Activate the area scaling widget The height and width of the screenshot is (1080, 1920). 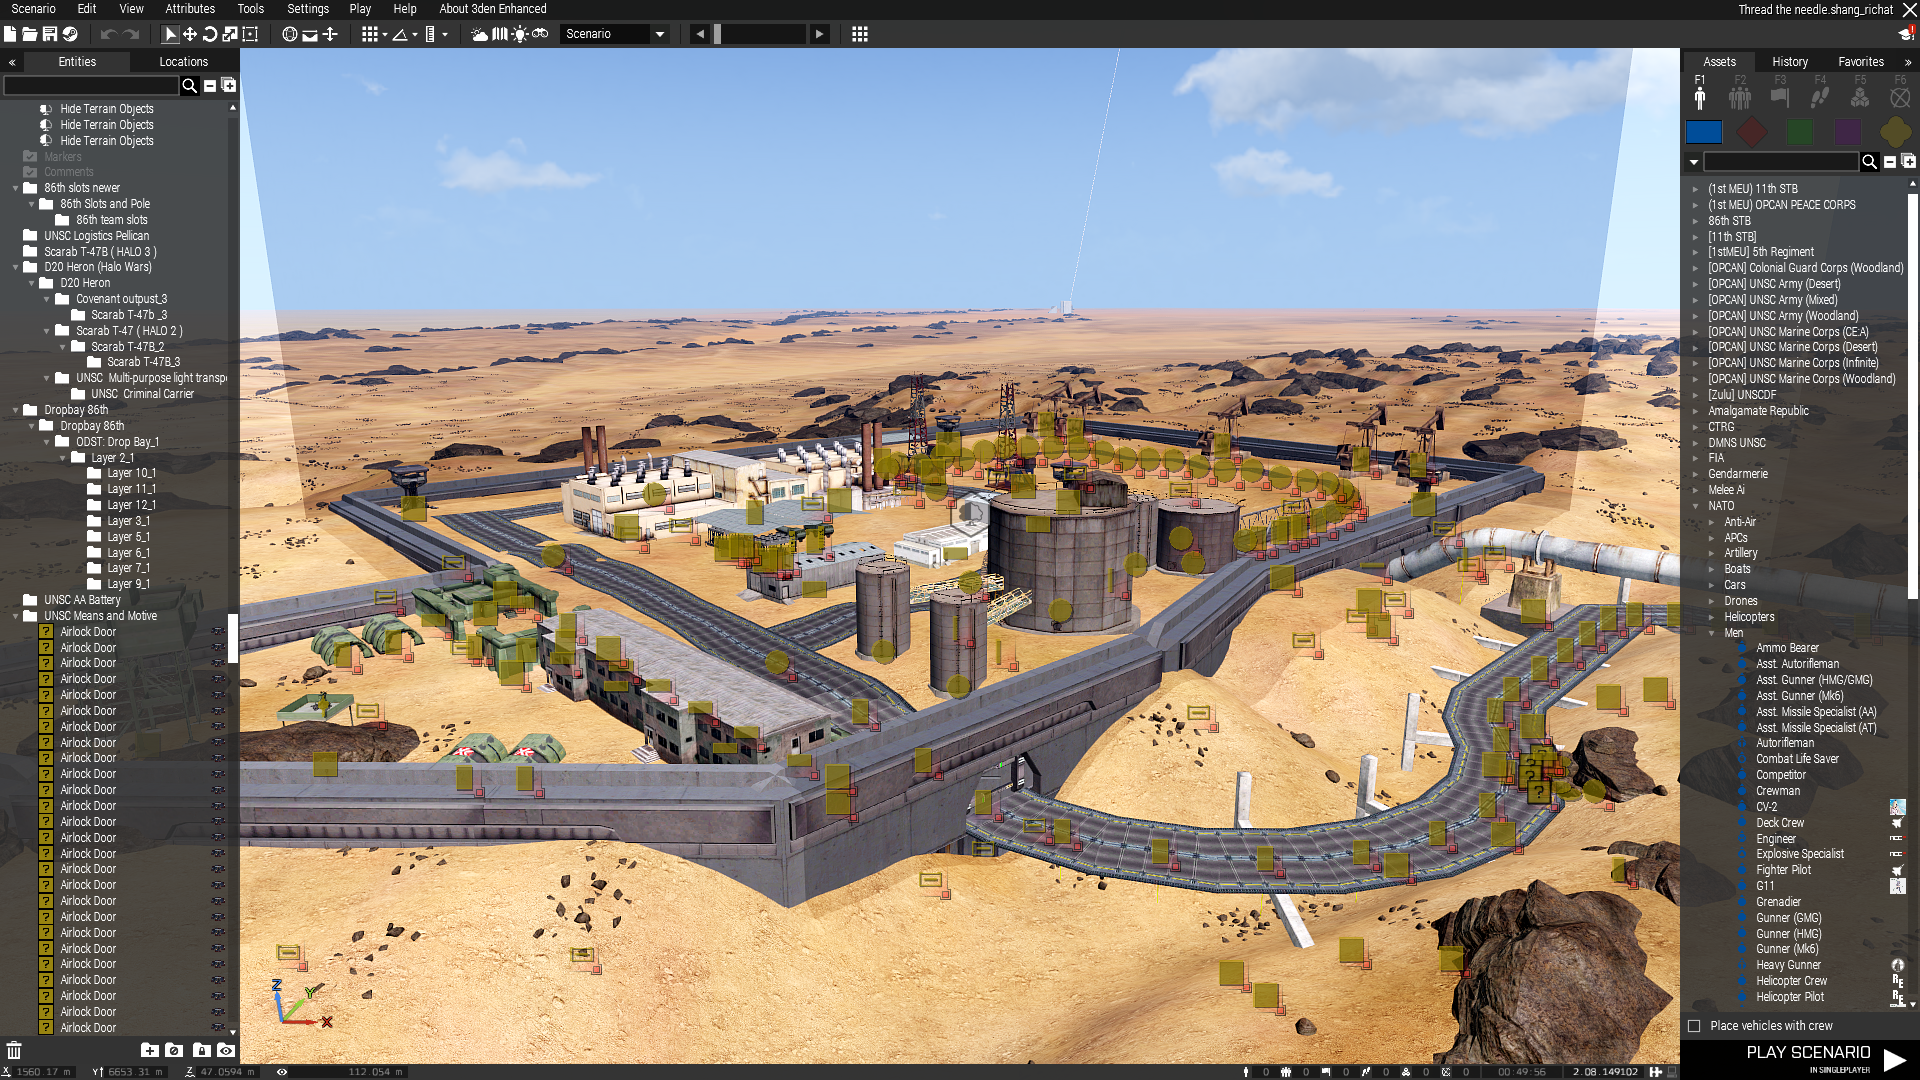[x=250, y=34]
